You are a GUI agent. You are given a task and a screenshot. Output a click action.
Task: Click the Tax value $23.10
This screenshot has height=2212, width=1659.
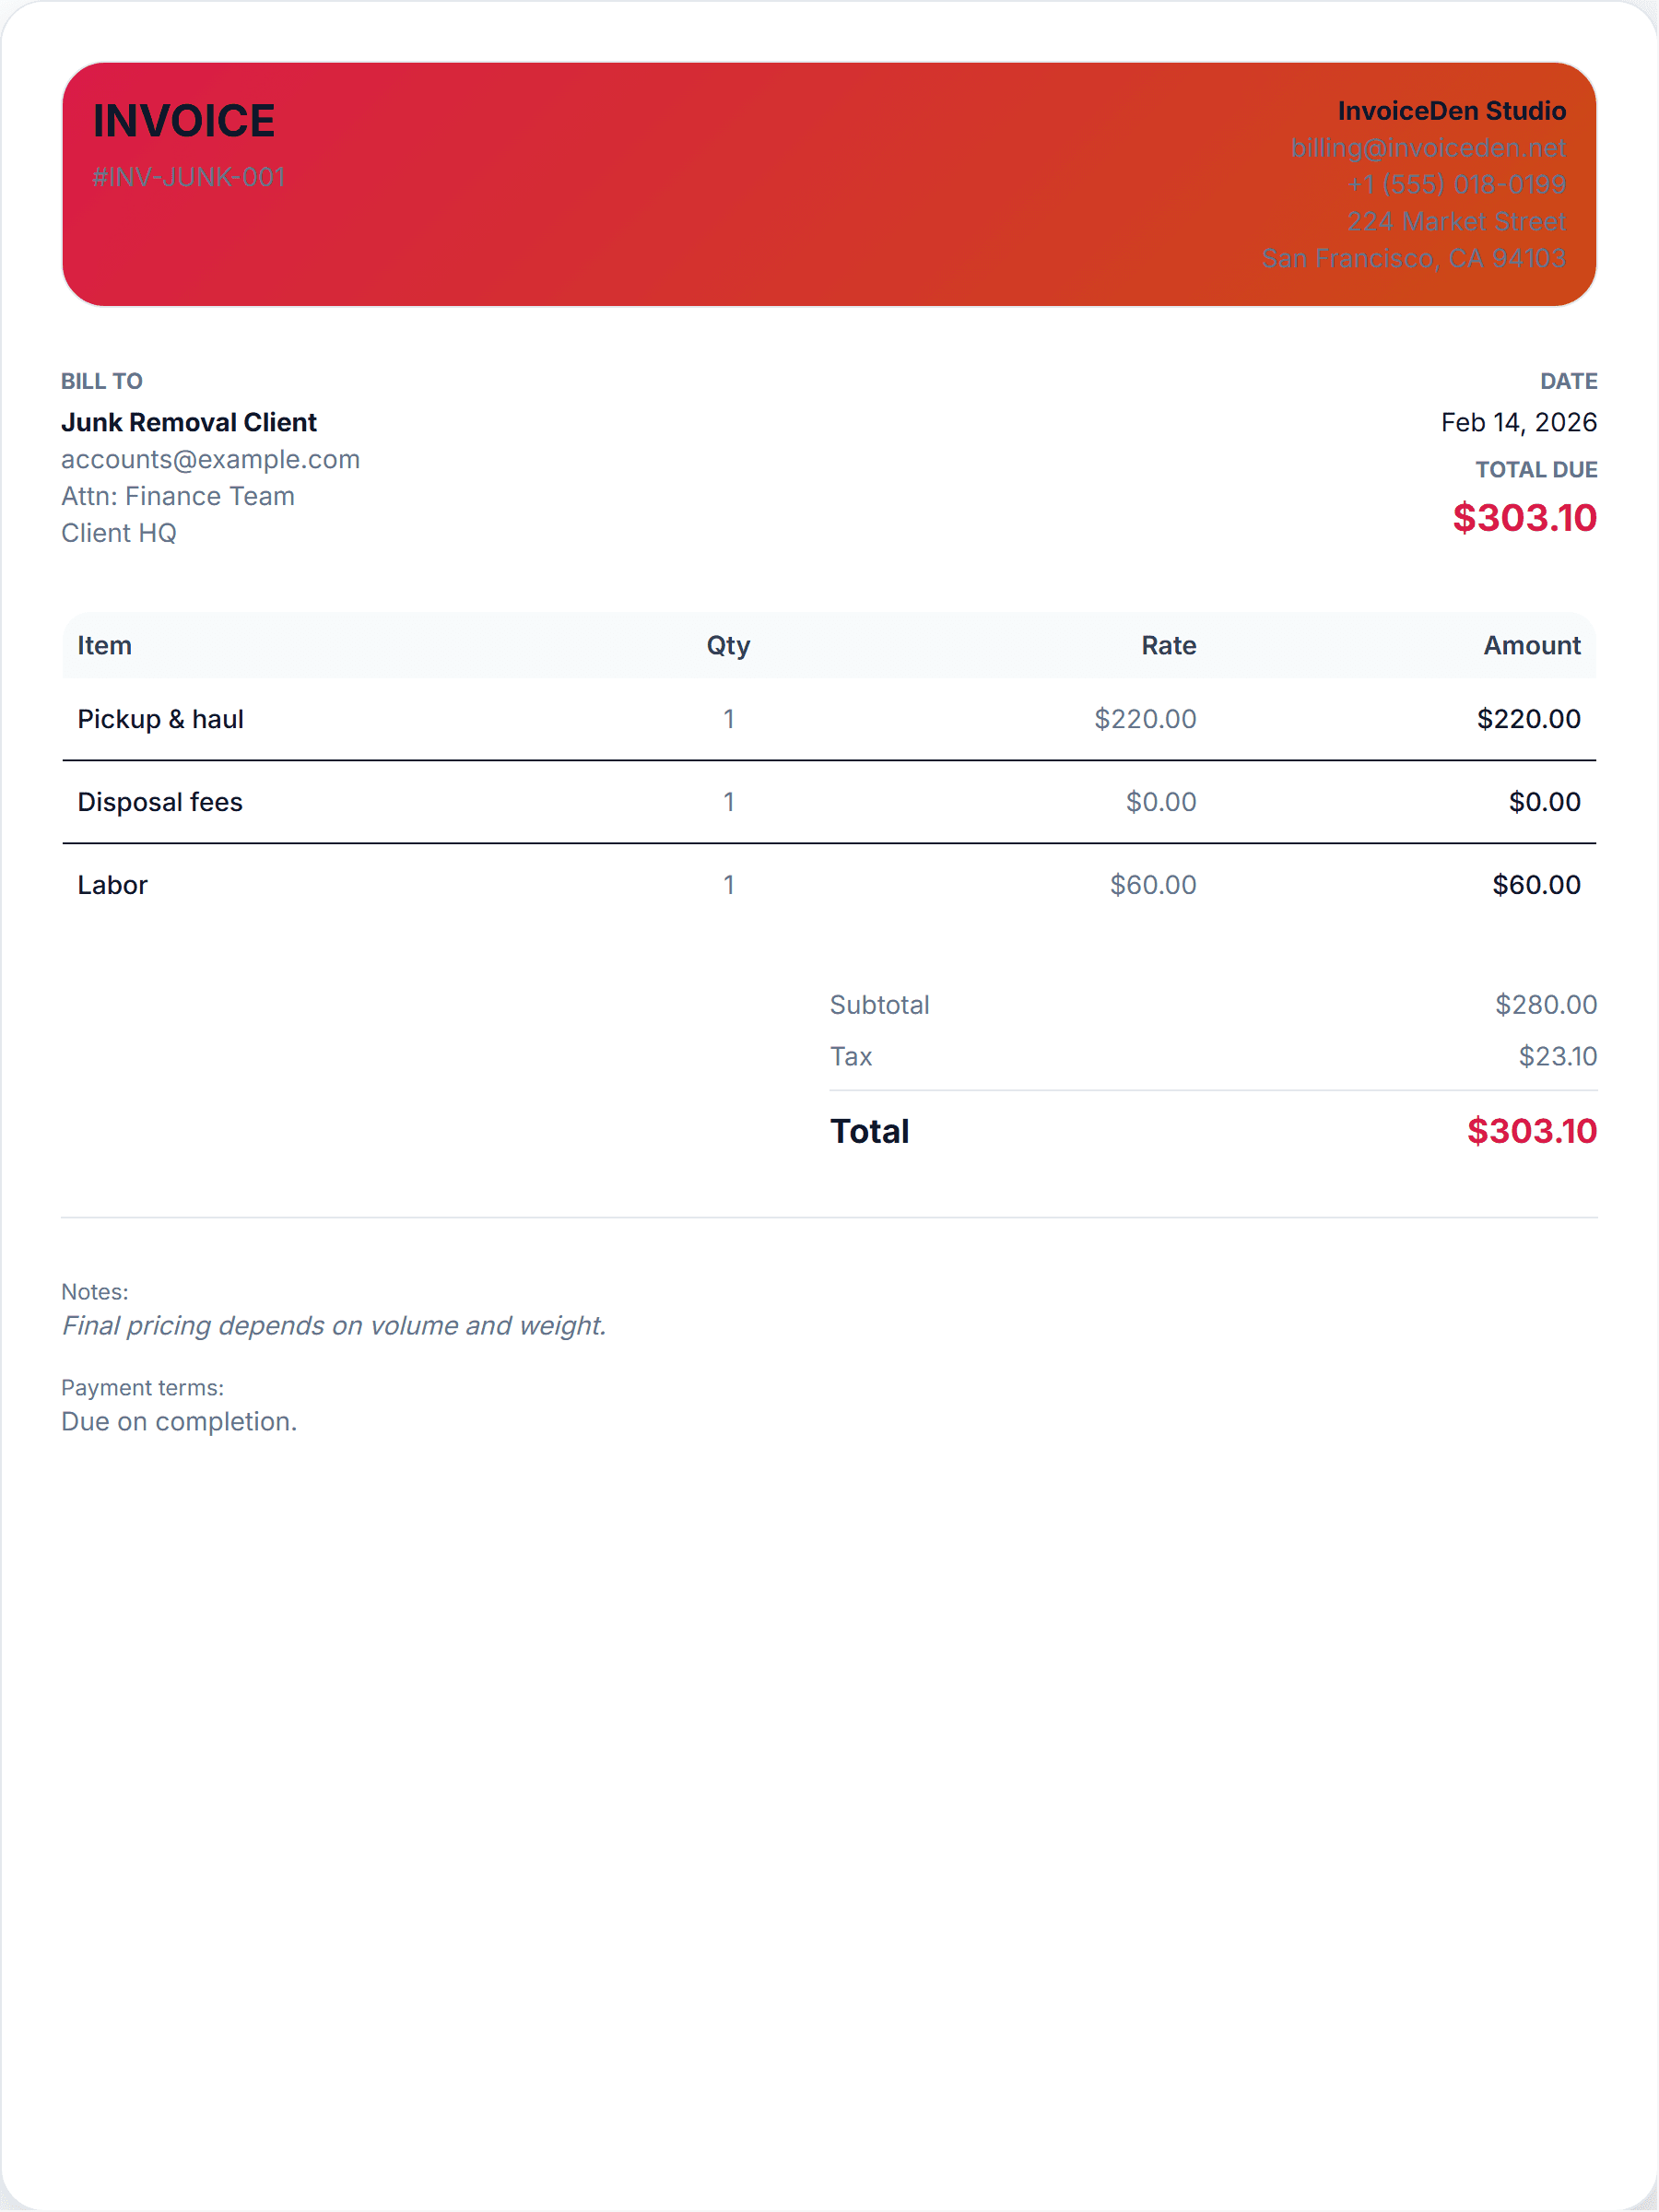click(x=1557, y=1056)
